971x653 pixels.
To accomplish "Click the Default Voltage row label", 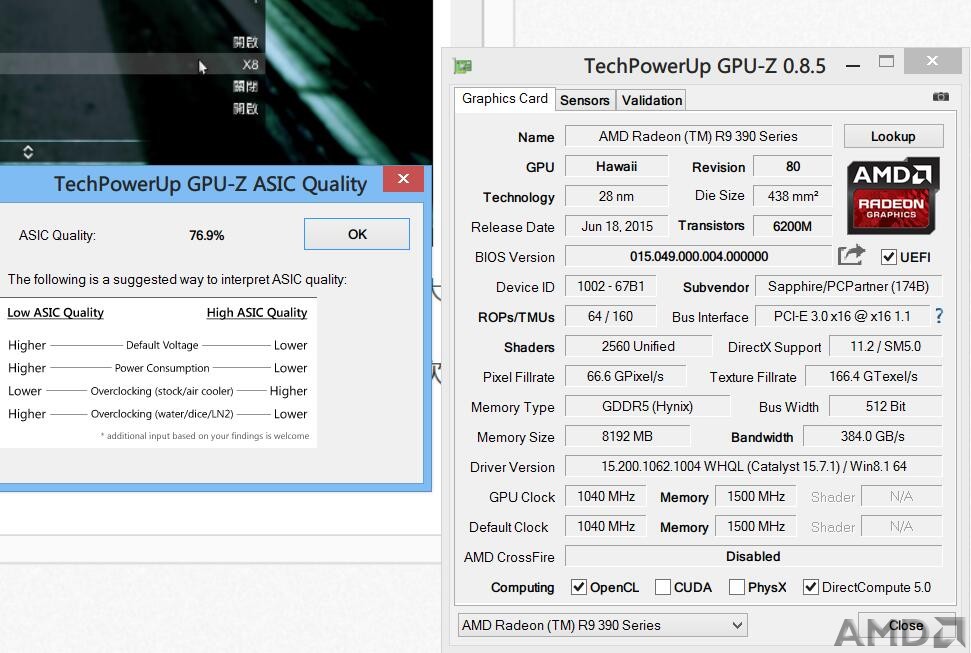I will tap(162, 345).
